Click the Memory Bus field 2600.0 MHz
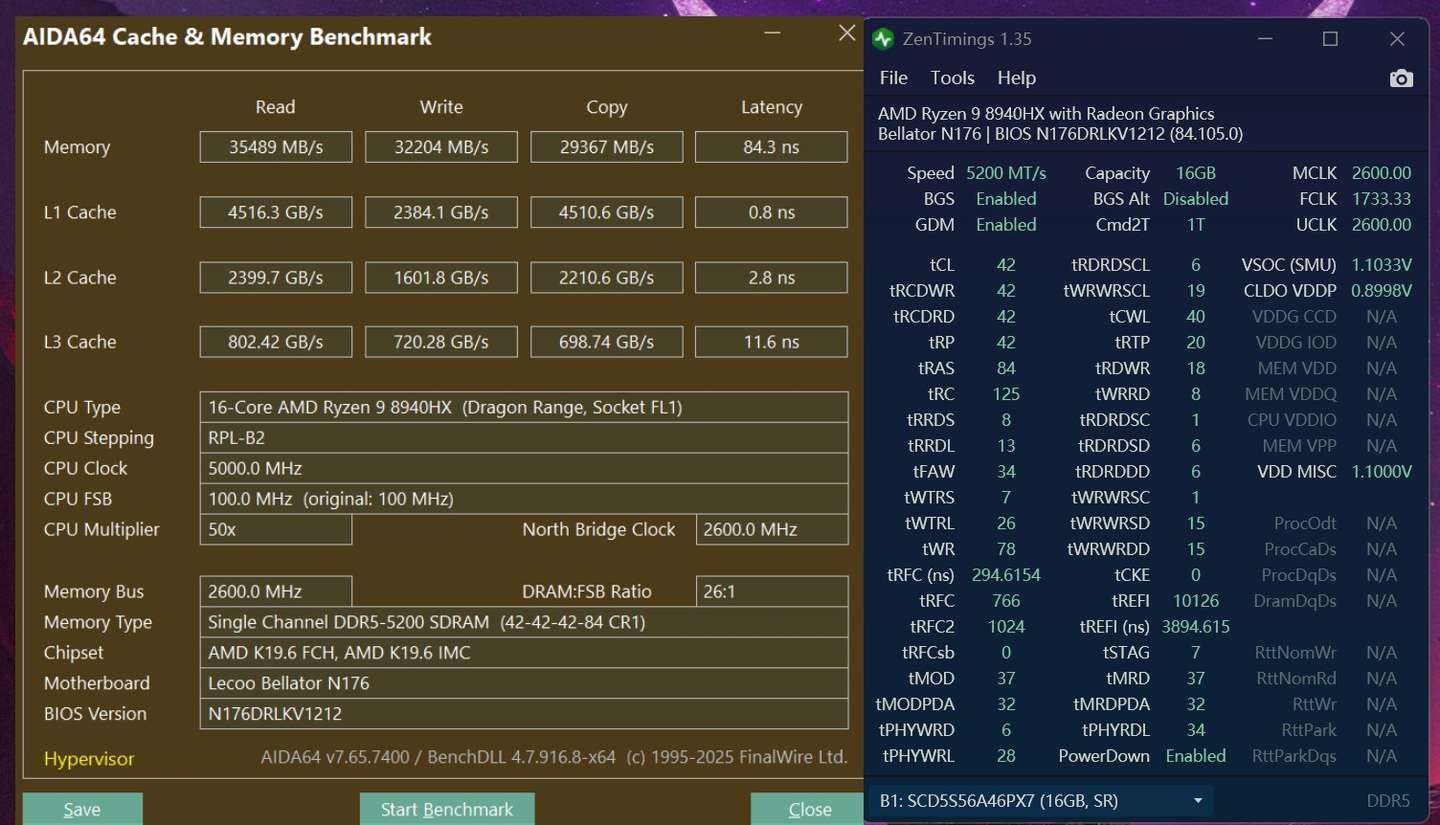This screenshot has height=825, width=1440. tap(276, 591)
